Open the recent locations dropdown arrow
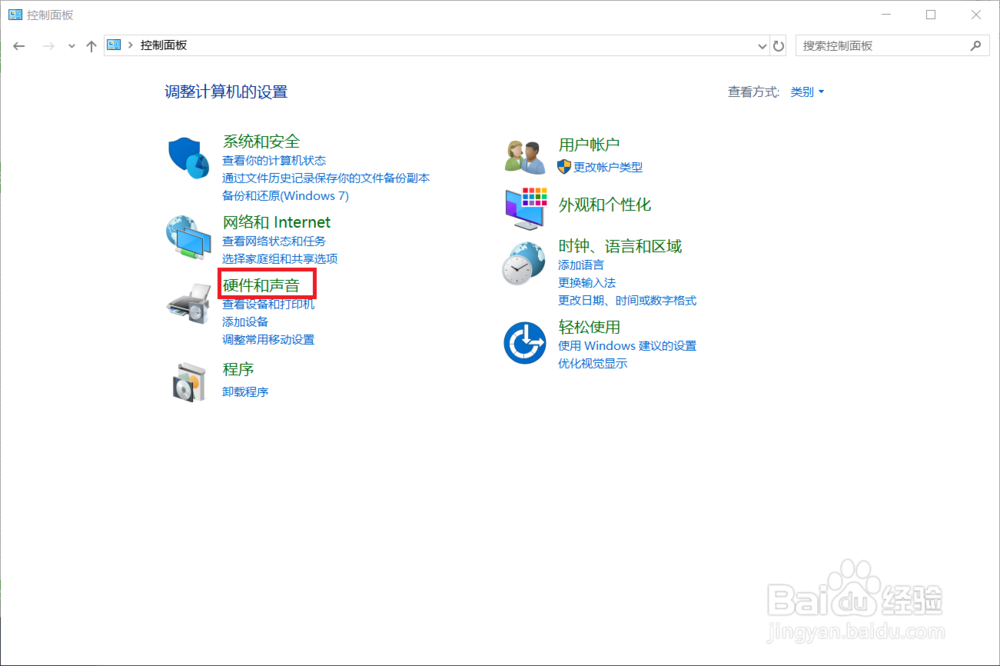The width and height of the screenshot is (1000, 666). click(71, 46)
